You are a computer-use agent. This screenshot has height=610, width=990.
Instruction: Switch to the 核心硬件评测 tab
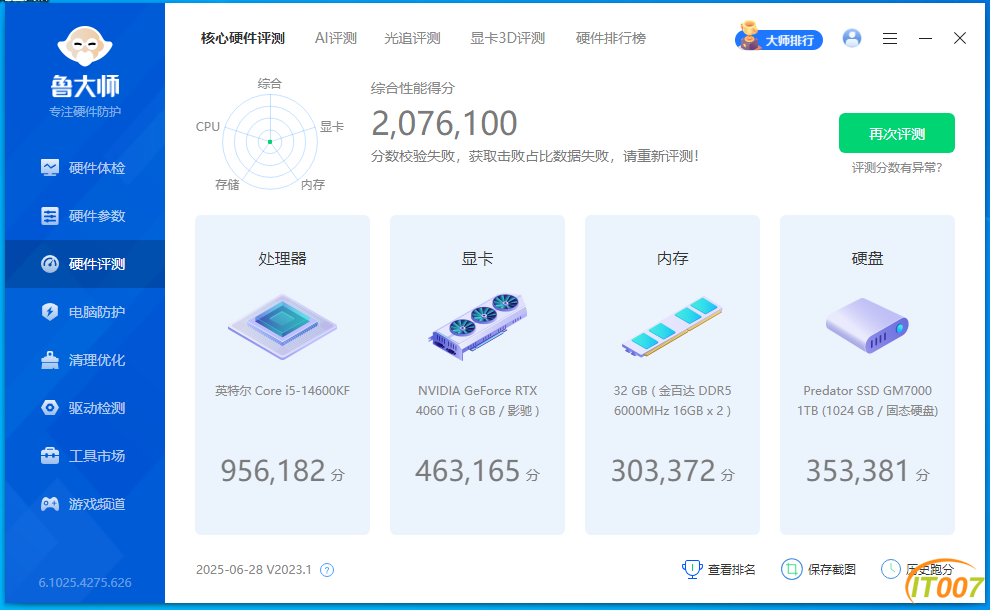click(242, 39)
